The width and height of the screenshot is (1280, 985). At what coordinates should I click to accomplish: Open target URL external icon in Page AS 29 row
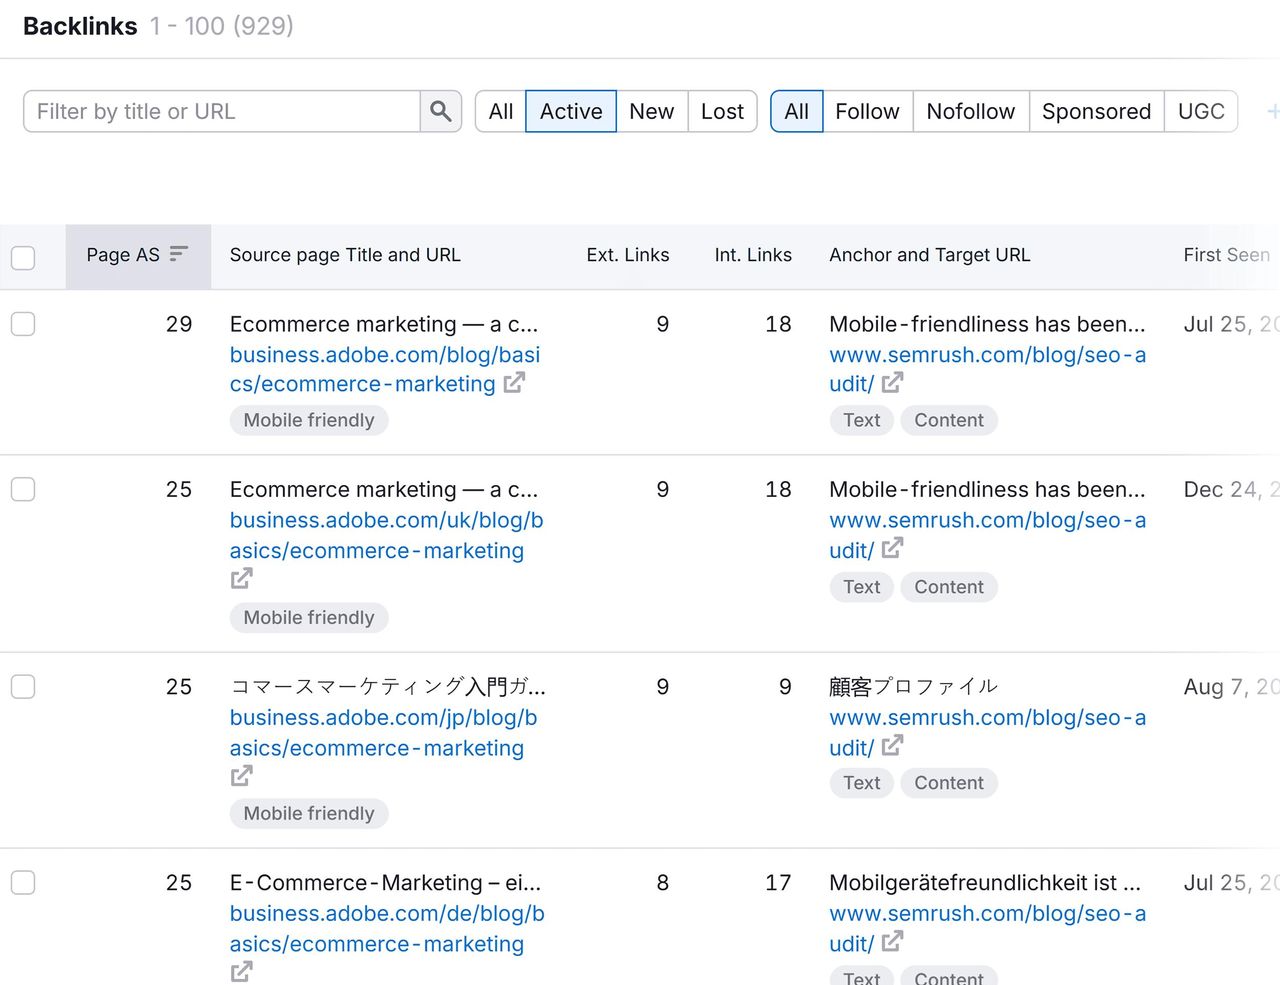pos(892,383)
